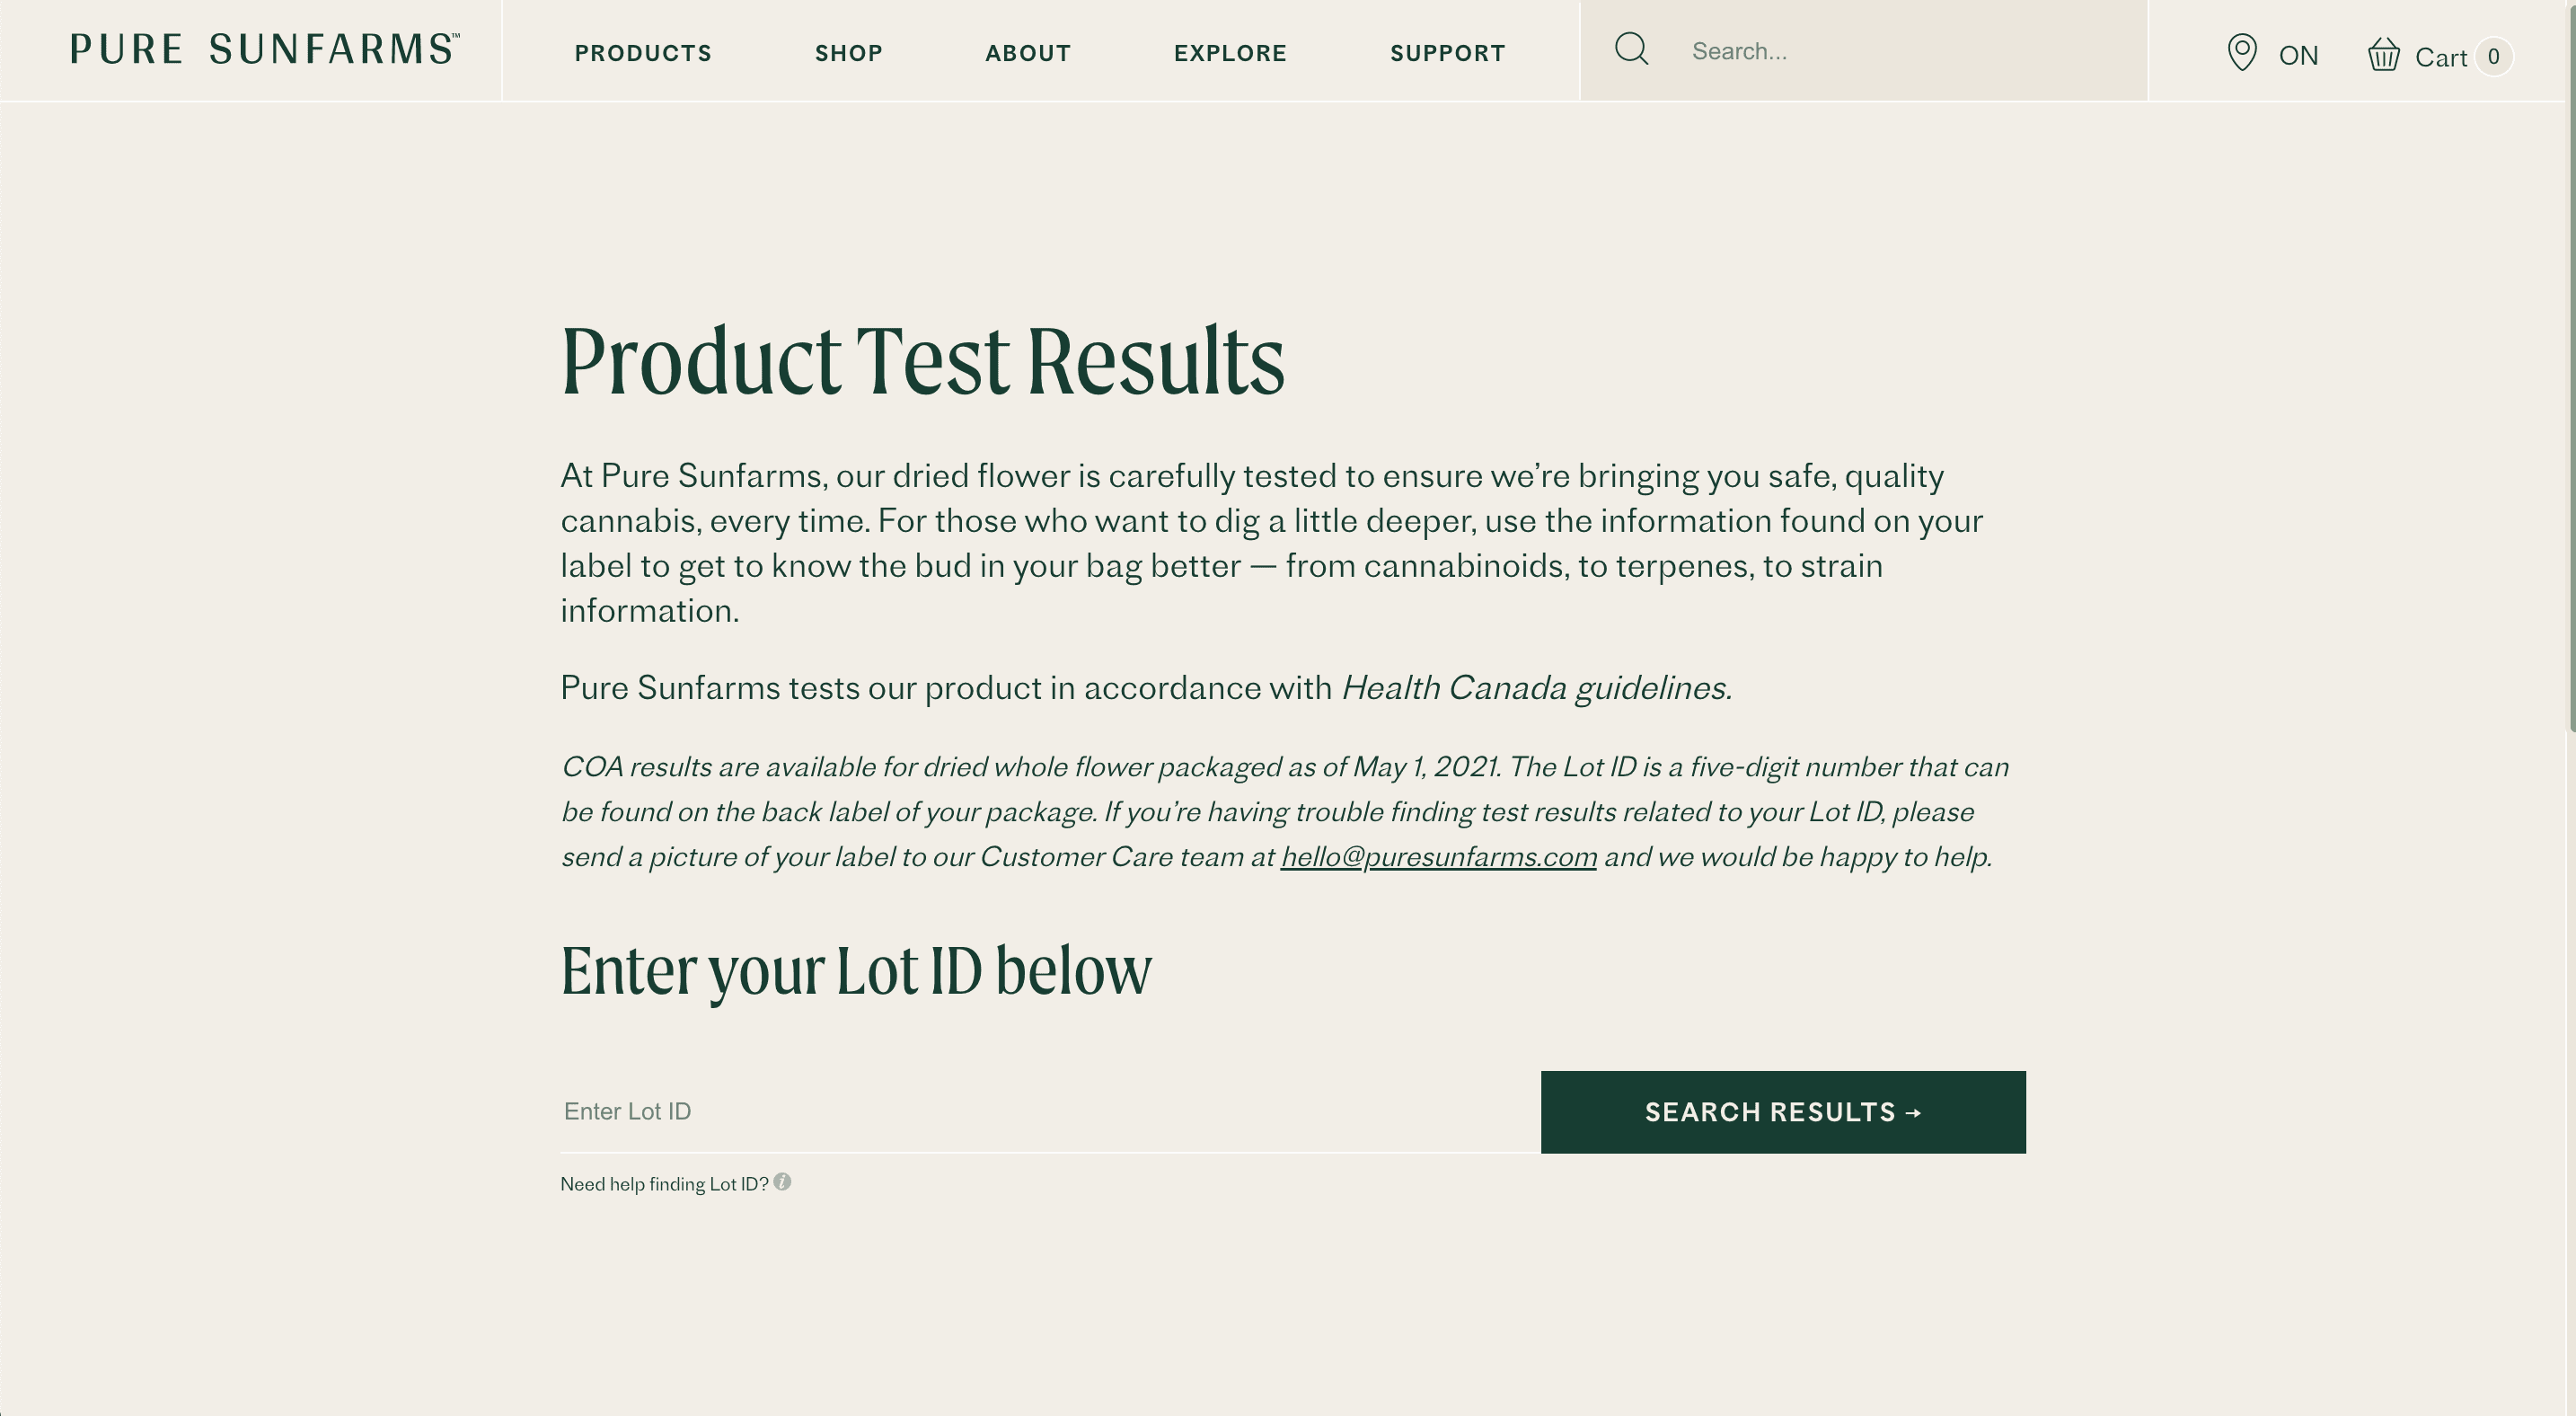Screen dimensions: 2576x1416
Task: Click the Search Results button
Action: click(x=1783, y=1112)
